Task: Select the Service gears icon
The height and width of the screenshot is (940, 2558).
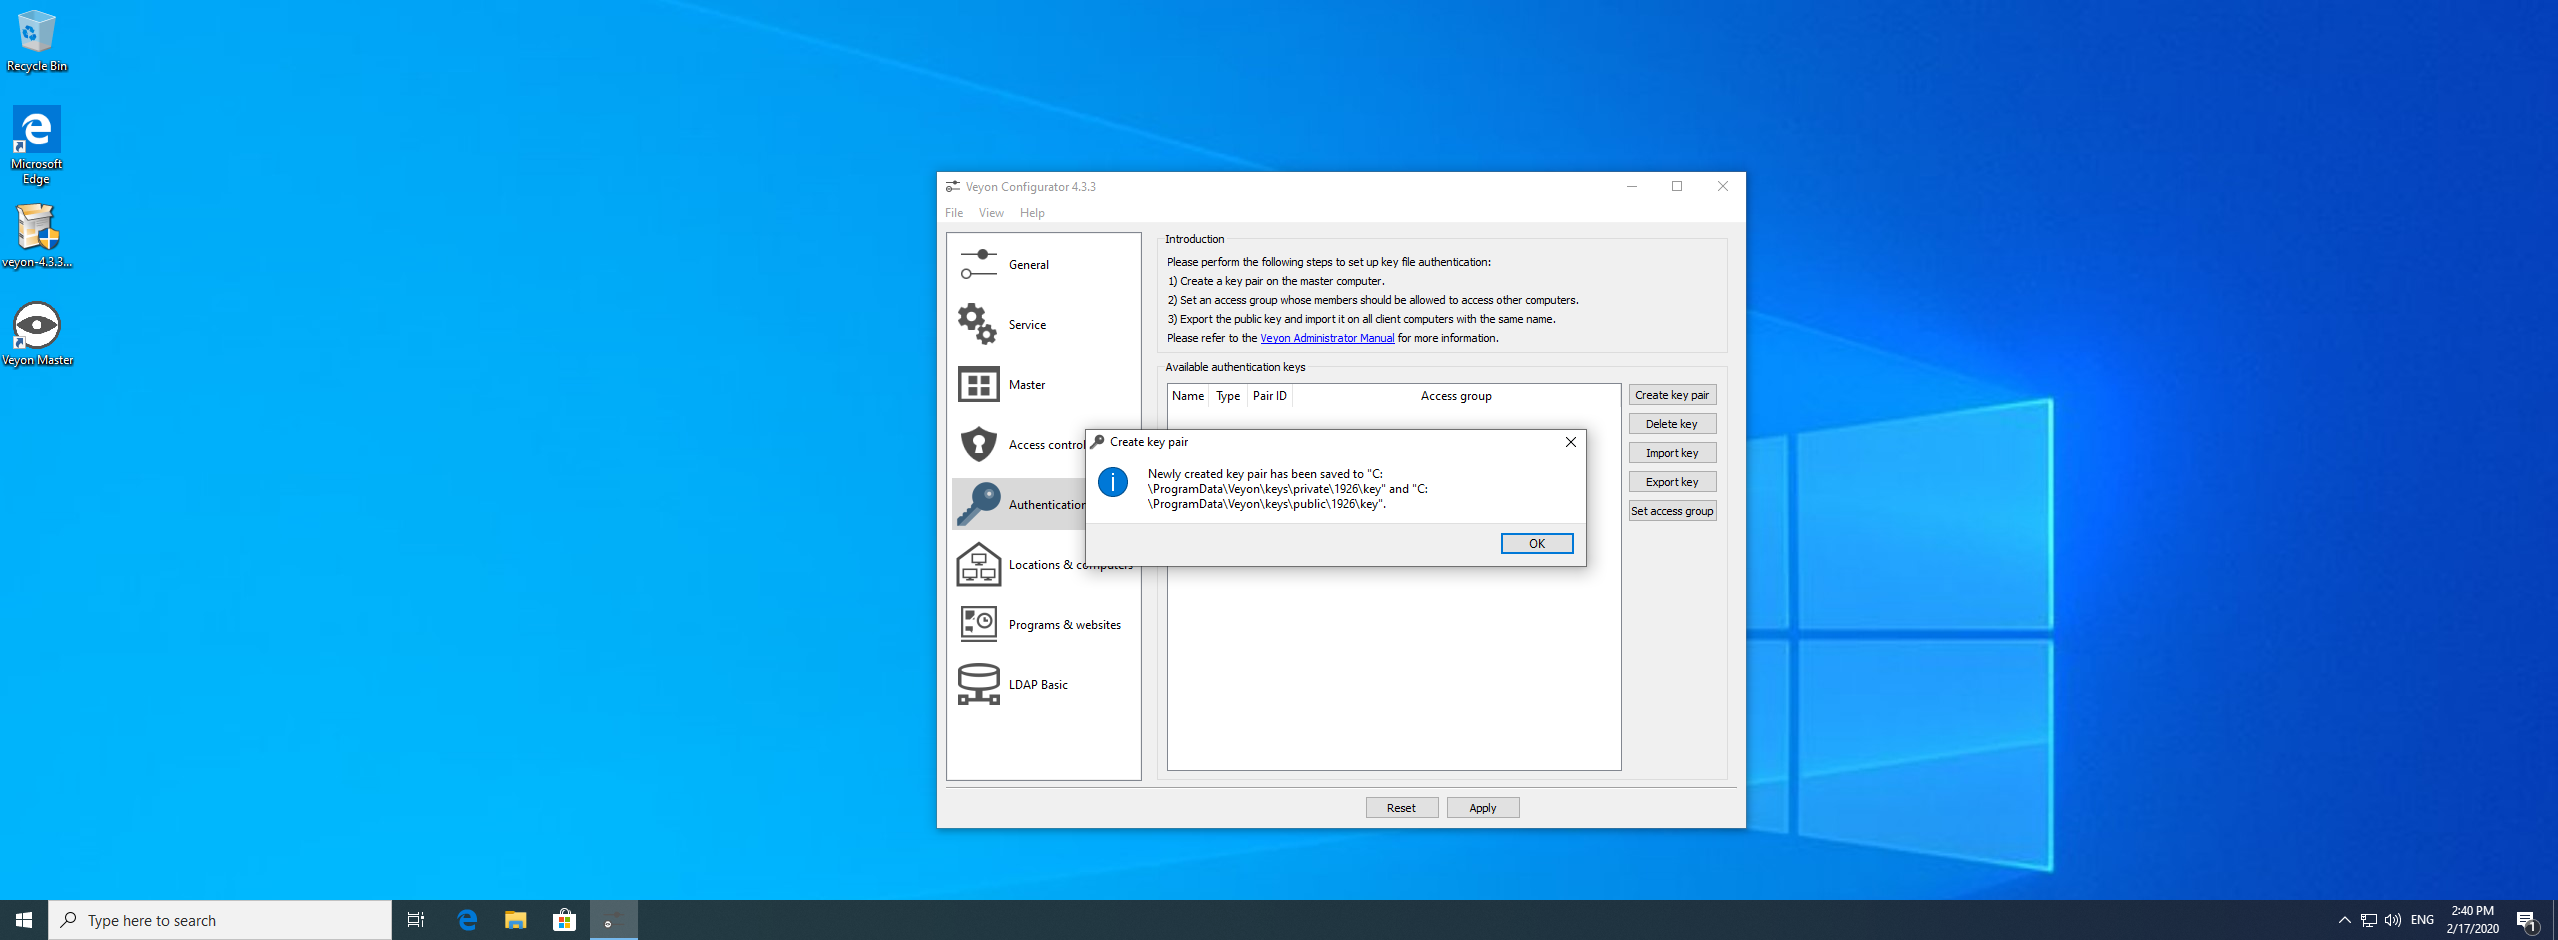Action: 978,324
